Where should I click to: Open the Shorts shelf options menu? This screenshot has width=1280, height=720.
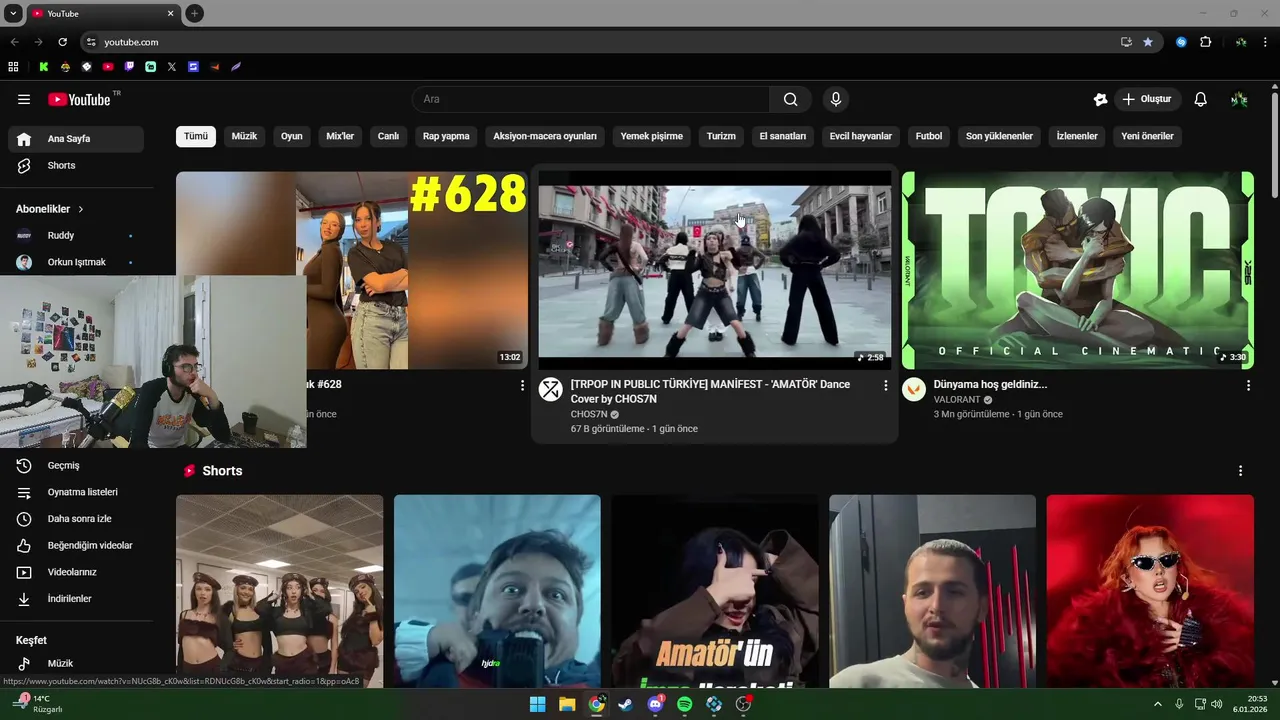coord(1240,471)
